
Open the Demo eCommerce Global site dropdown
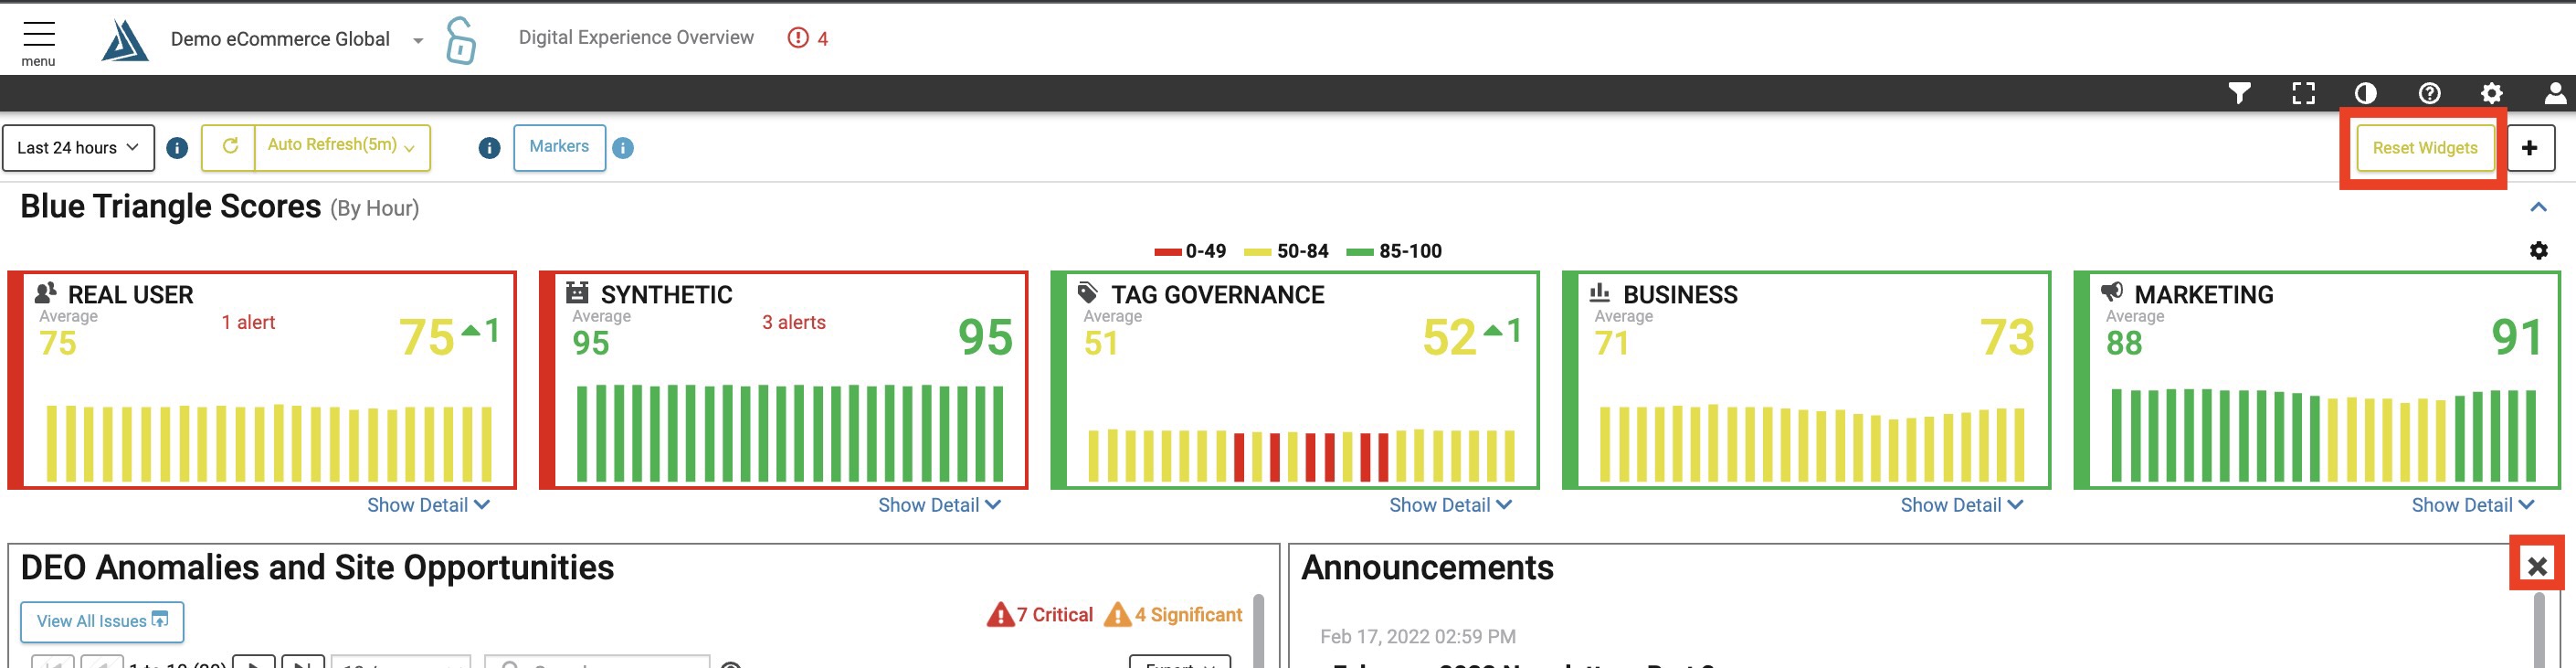coord(297,39)
